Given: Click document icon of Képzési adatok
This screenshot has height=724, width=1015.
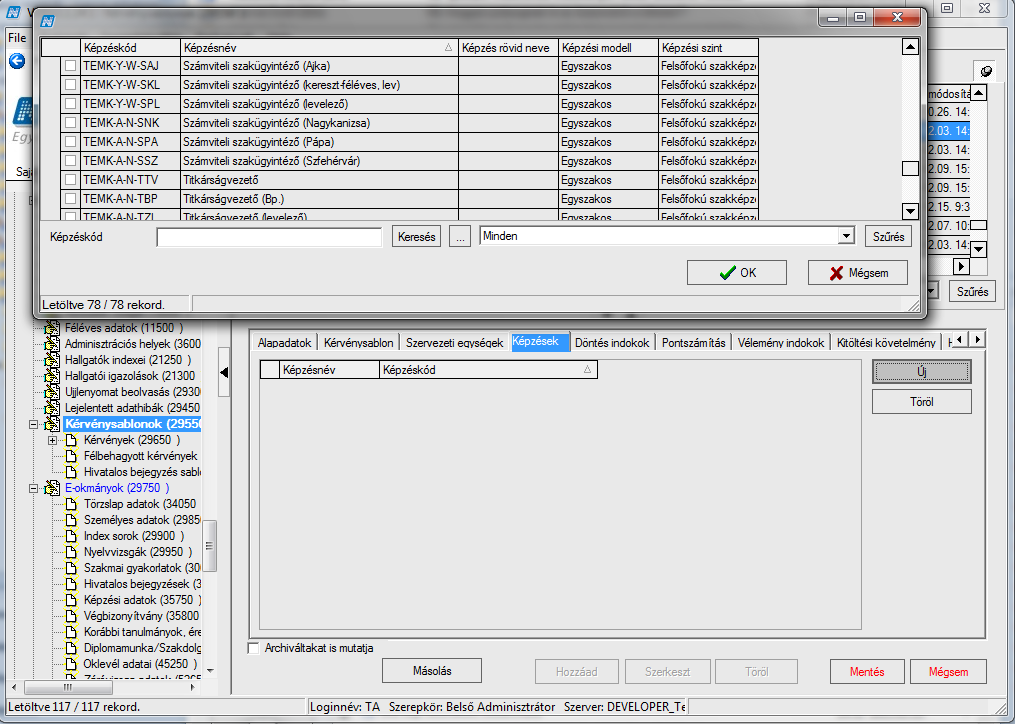Looking at the screenshot, I should (x=71, y=600).
